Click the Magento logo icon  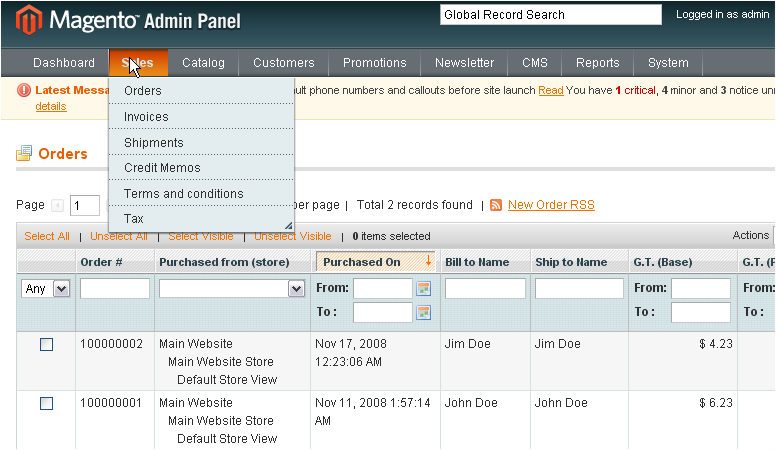coord(27,19)
